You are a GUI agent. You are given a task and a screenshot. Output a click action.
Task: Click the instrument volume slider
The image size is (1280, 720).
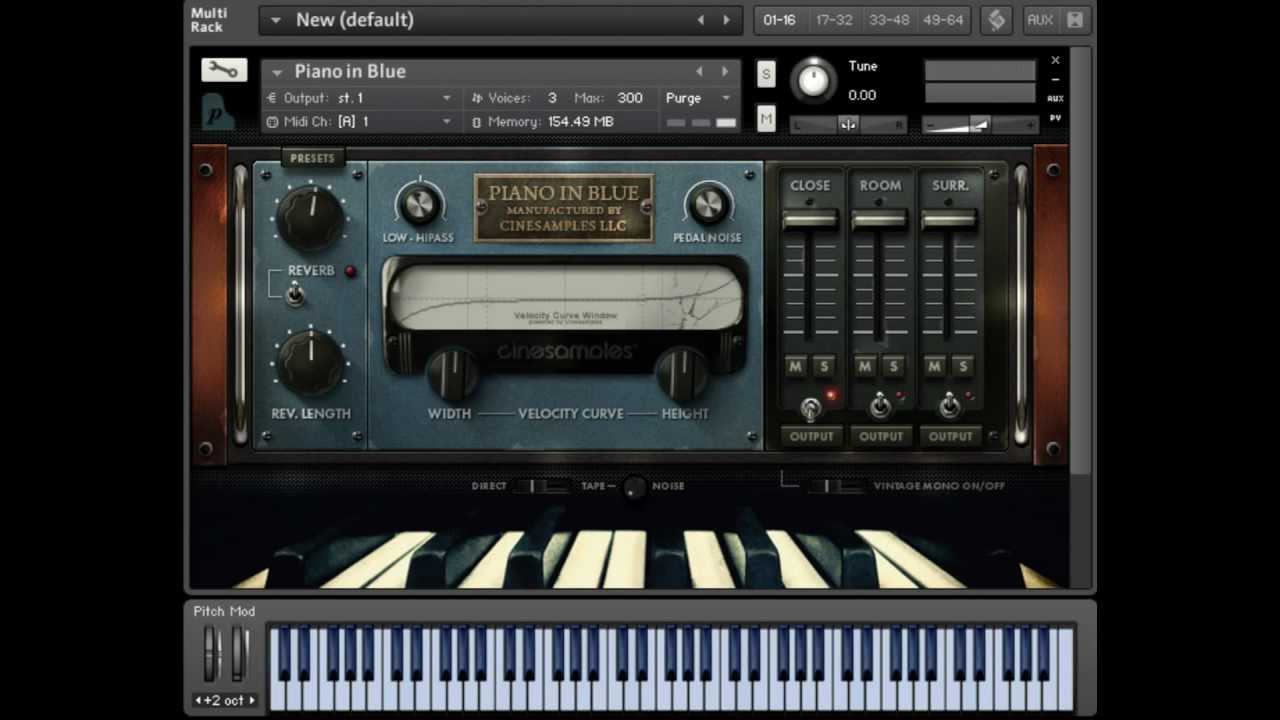point(980,125)
